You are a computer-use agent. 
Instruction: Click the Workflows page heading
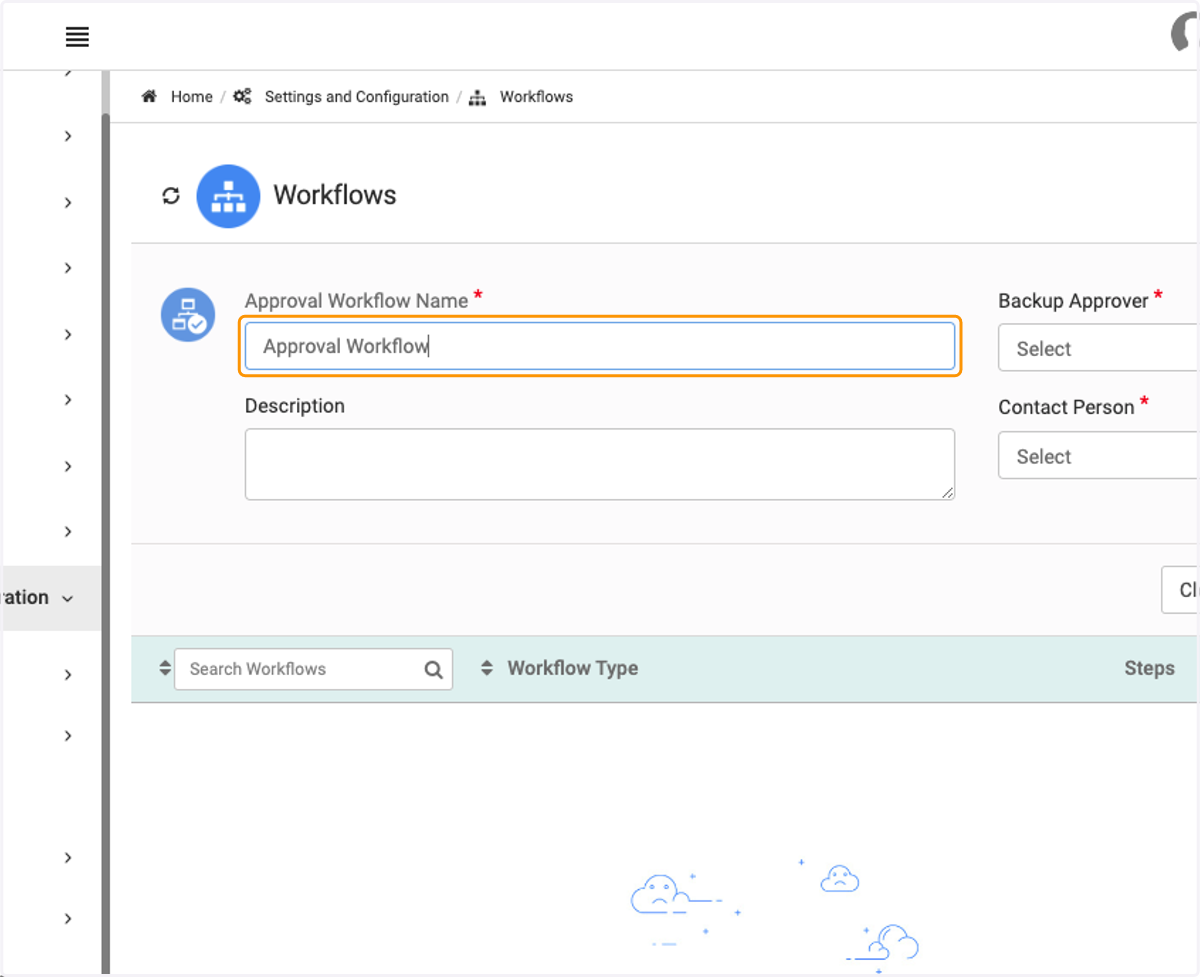(335, 195)
